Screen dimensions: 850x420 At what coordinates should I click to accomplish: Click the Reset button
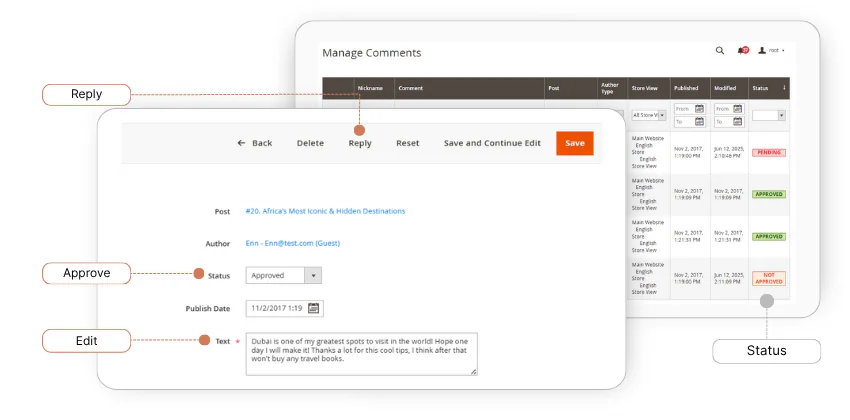(407, 143)
